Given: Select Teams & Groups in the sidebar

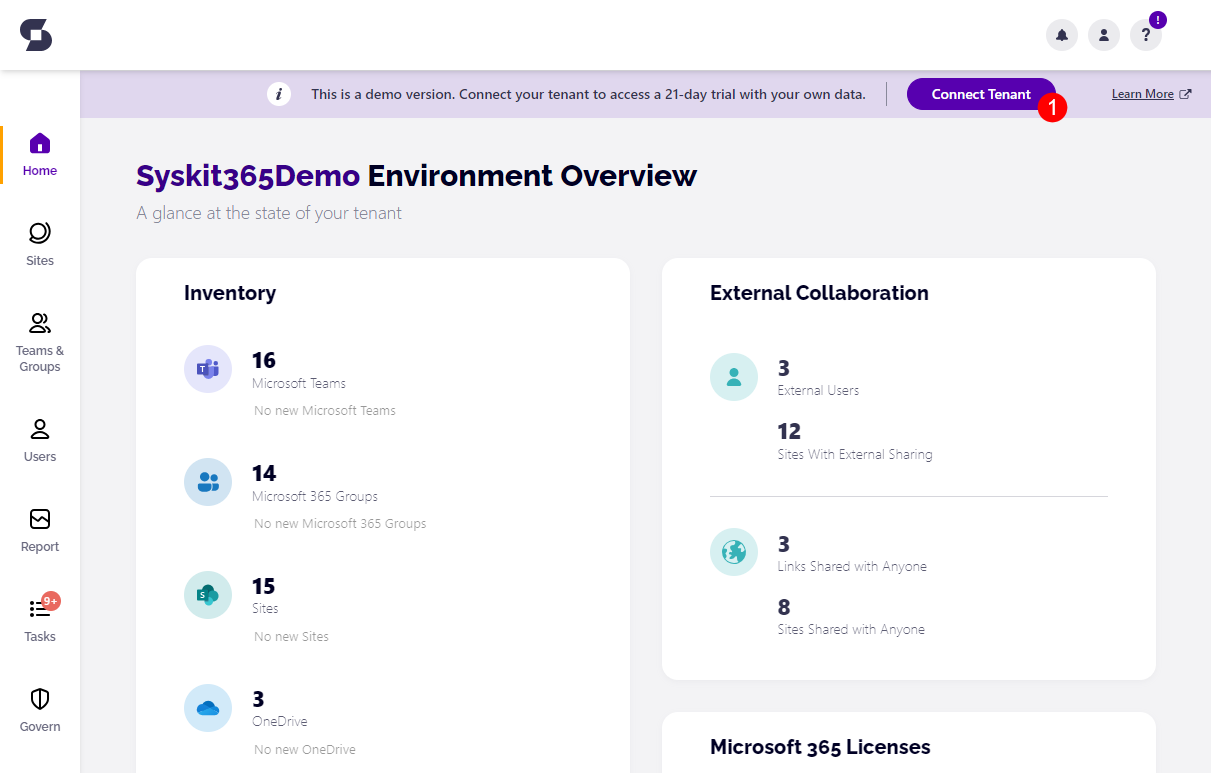Looking at the screenshot, I should tap(39, 340).
